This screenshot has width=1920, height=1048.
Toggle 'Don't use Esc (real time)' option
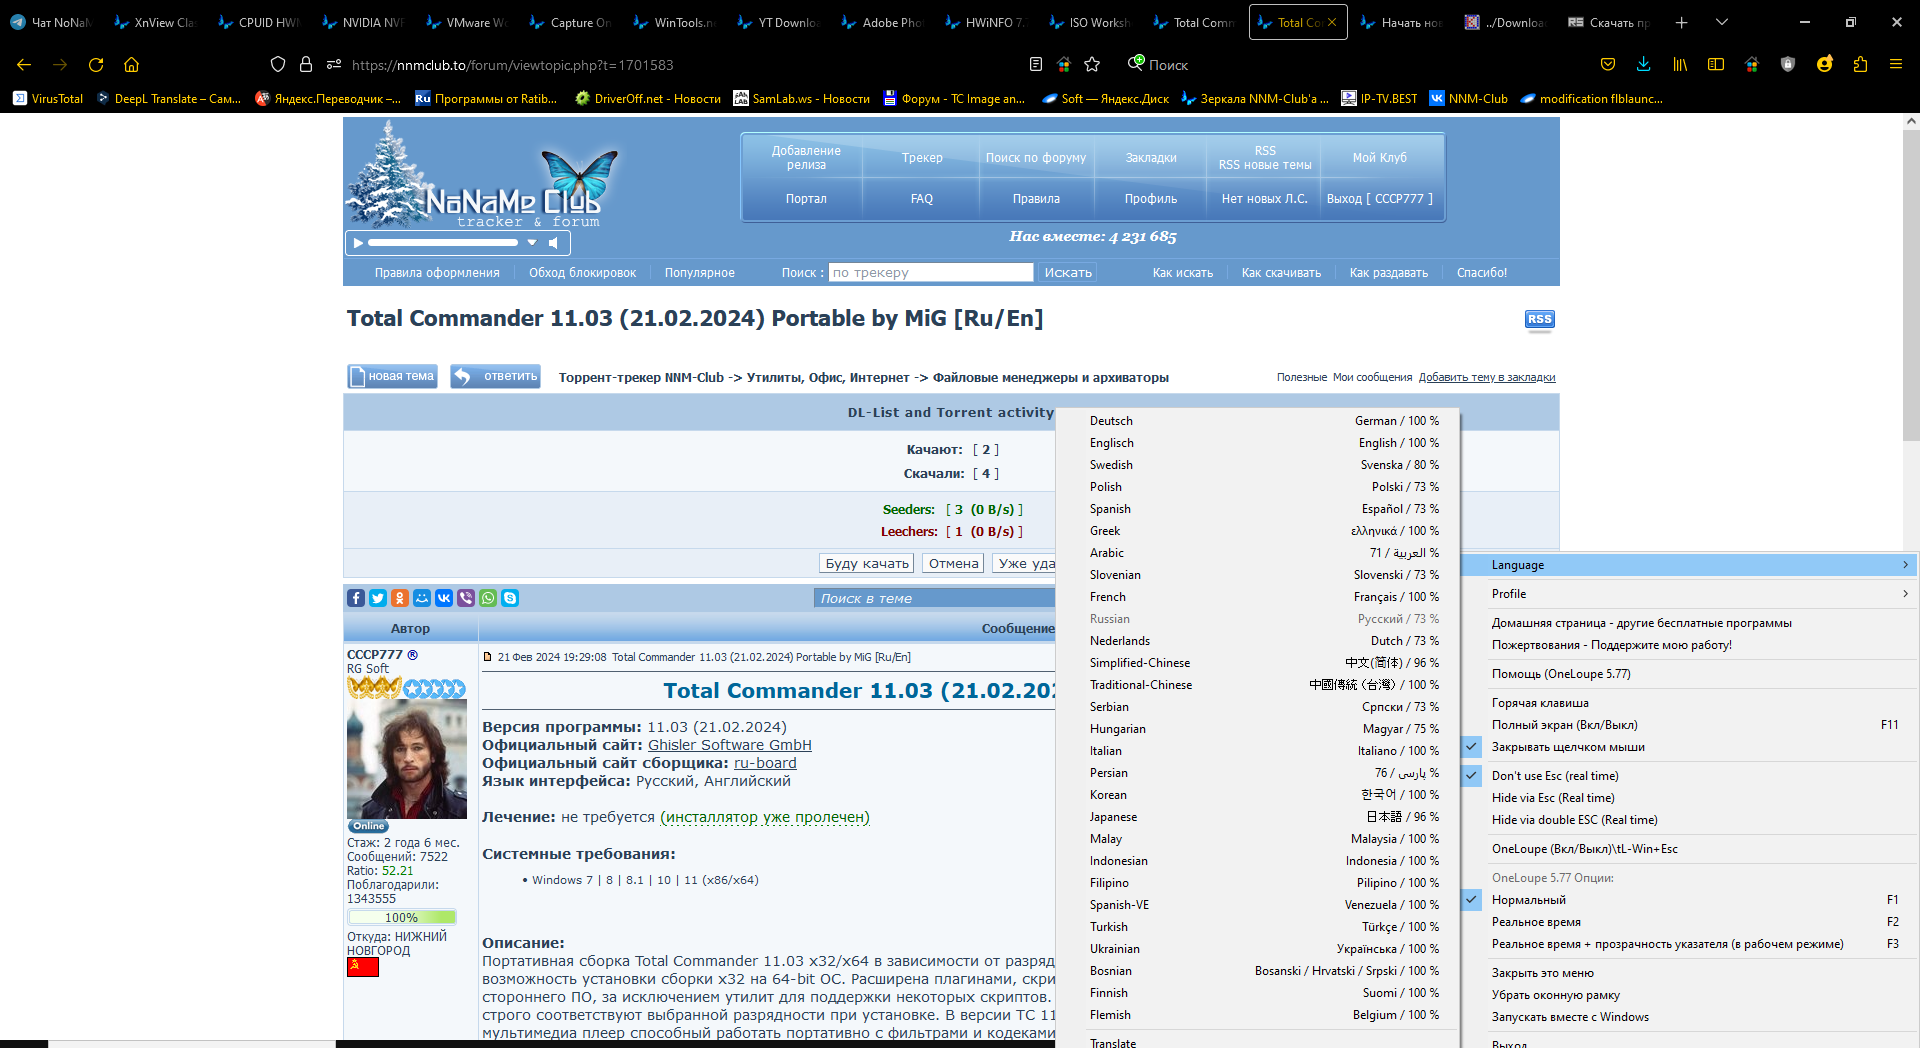[1690, 776]
